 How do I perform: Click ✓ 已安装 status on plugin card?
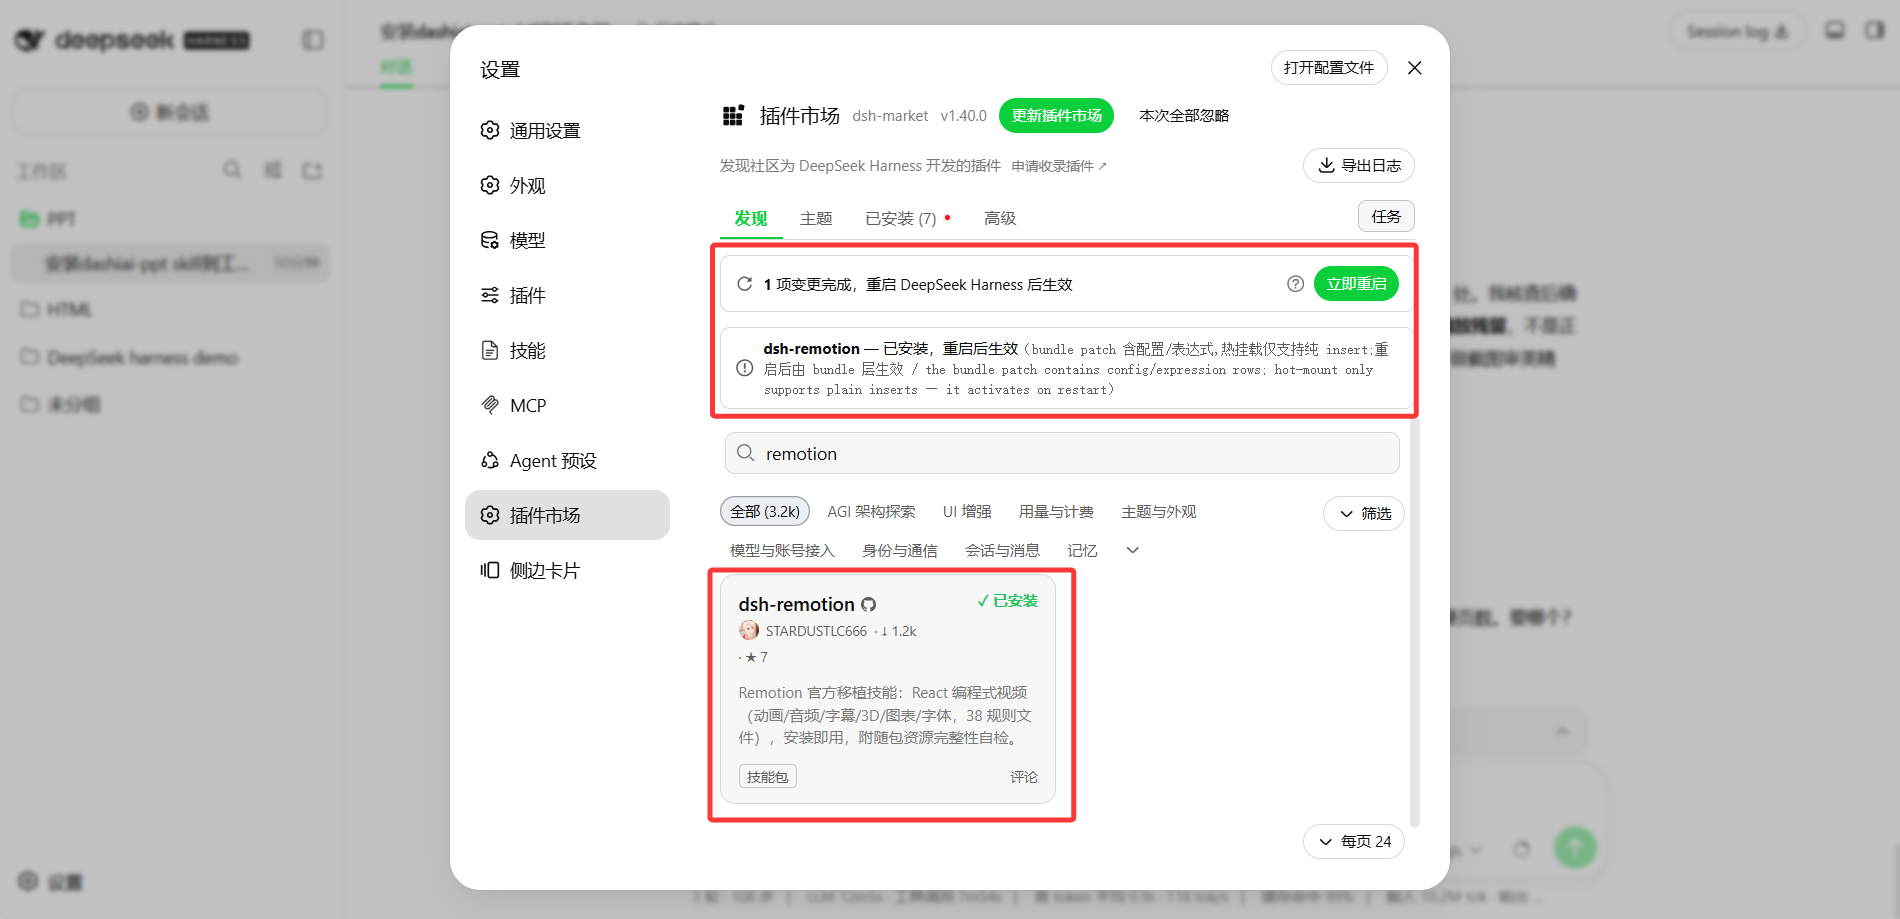click(x=1008, y=601)
